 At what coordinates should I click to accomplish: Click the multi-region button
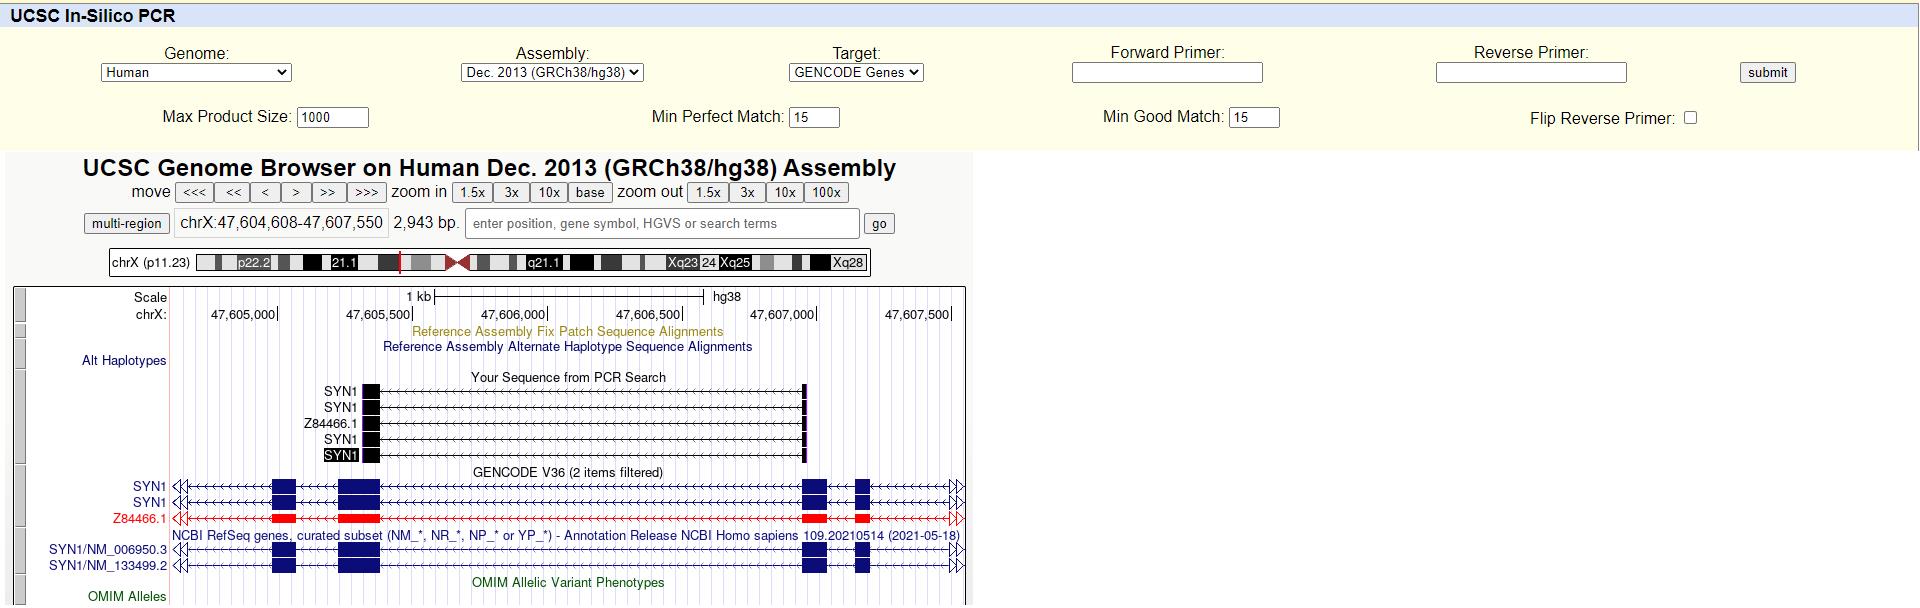click(x=126, y=224)
